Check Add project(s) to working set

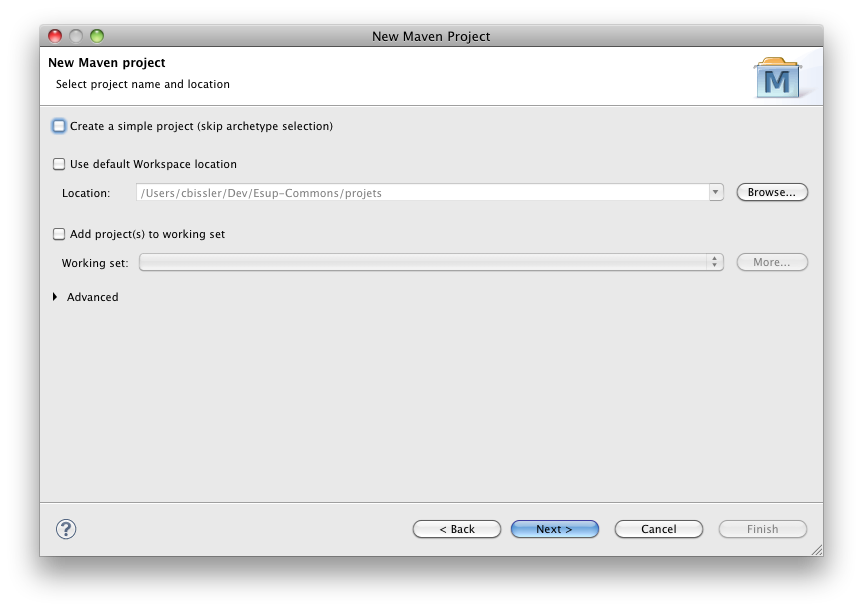(x=59, y=234)
